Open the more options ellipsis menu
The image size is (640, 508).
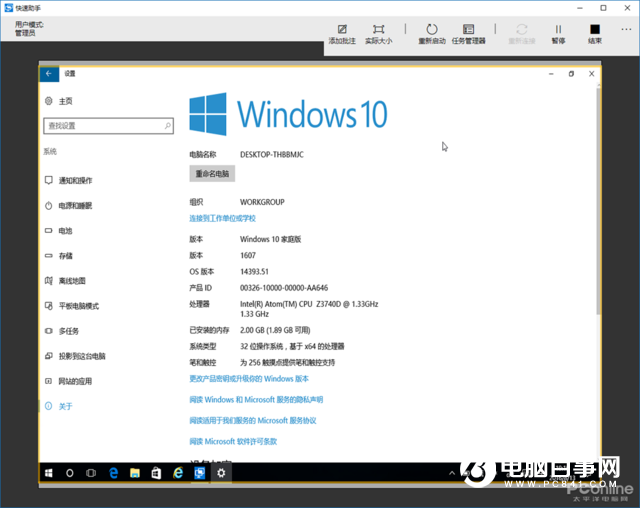pos(626,29)
